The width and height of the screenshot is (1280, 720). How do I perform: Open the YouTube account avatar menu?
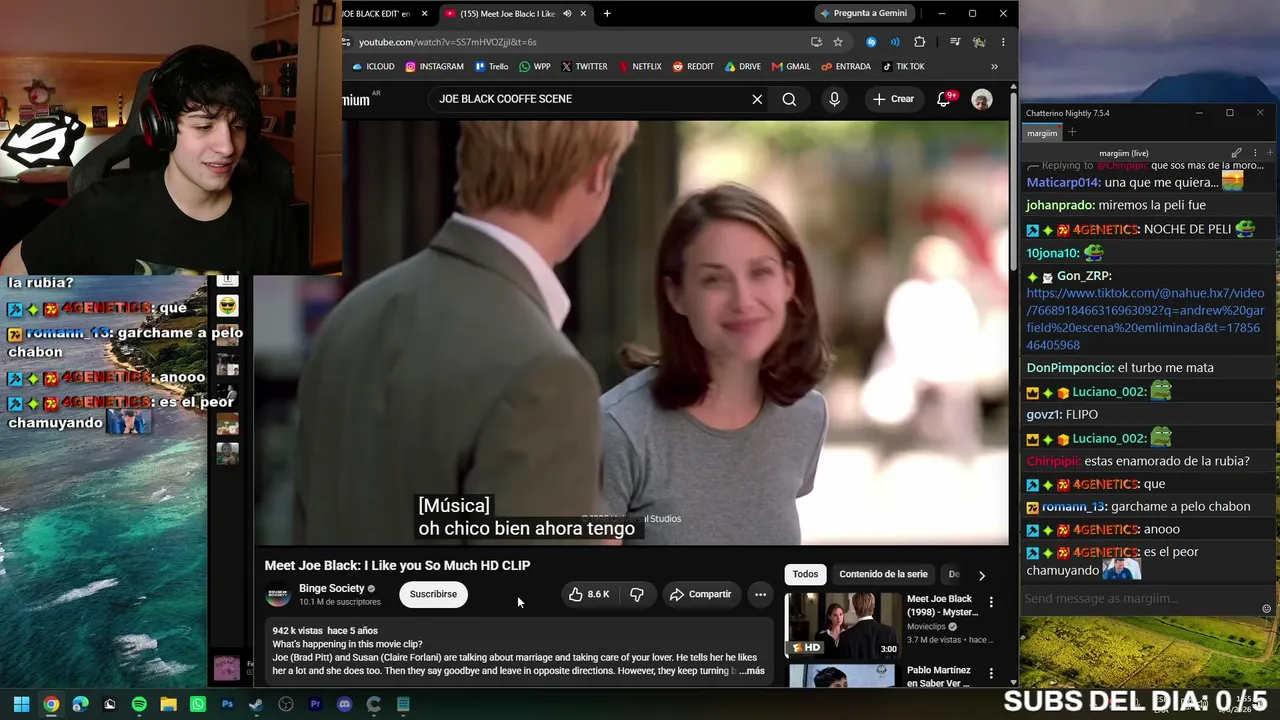pos(982,99)
